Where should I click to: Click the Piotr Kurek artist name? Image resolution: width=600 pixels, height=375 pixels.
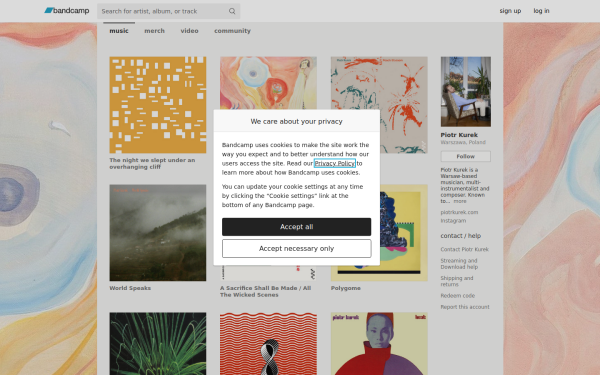click(x=459, y=135)
